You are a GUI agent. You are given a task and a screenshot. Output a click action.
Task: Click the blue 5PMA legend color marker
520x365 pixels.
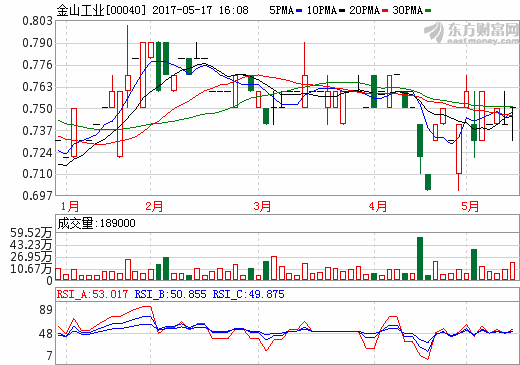click(299, 11)
